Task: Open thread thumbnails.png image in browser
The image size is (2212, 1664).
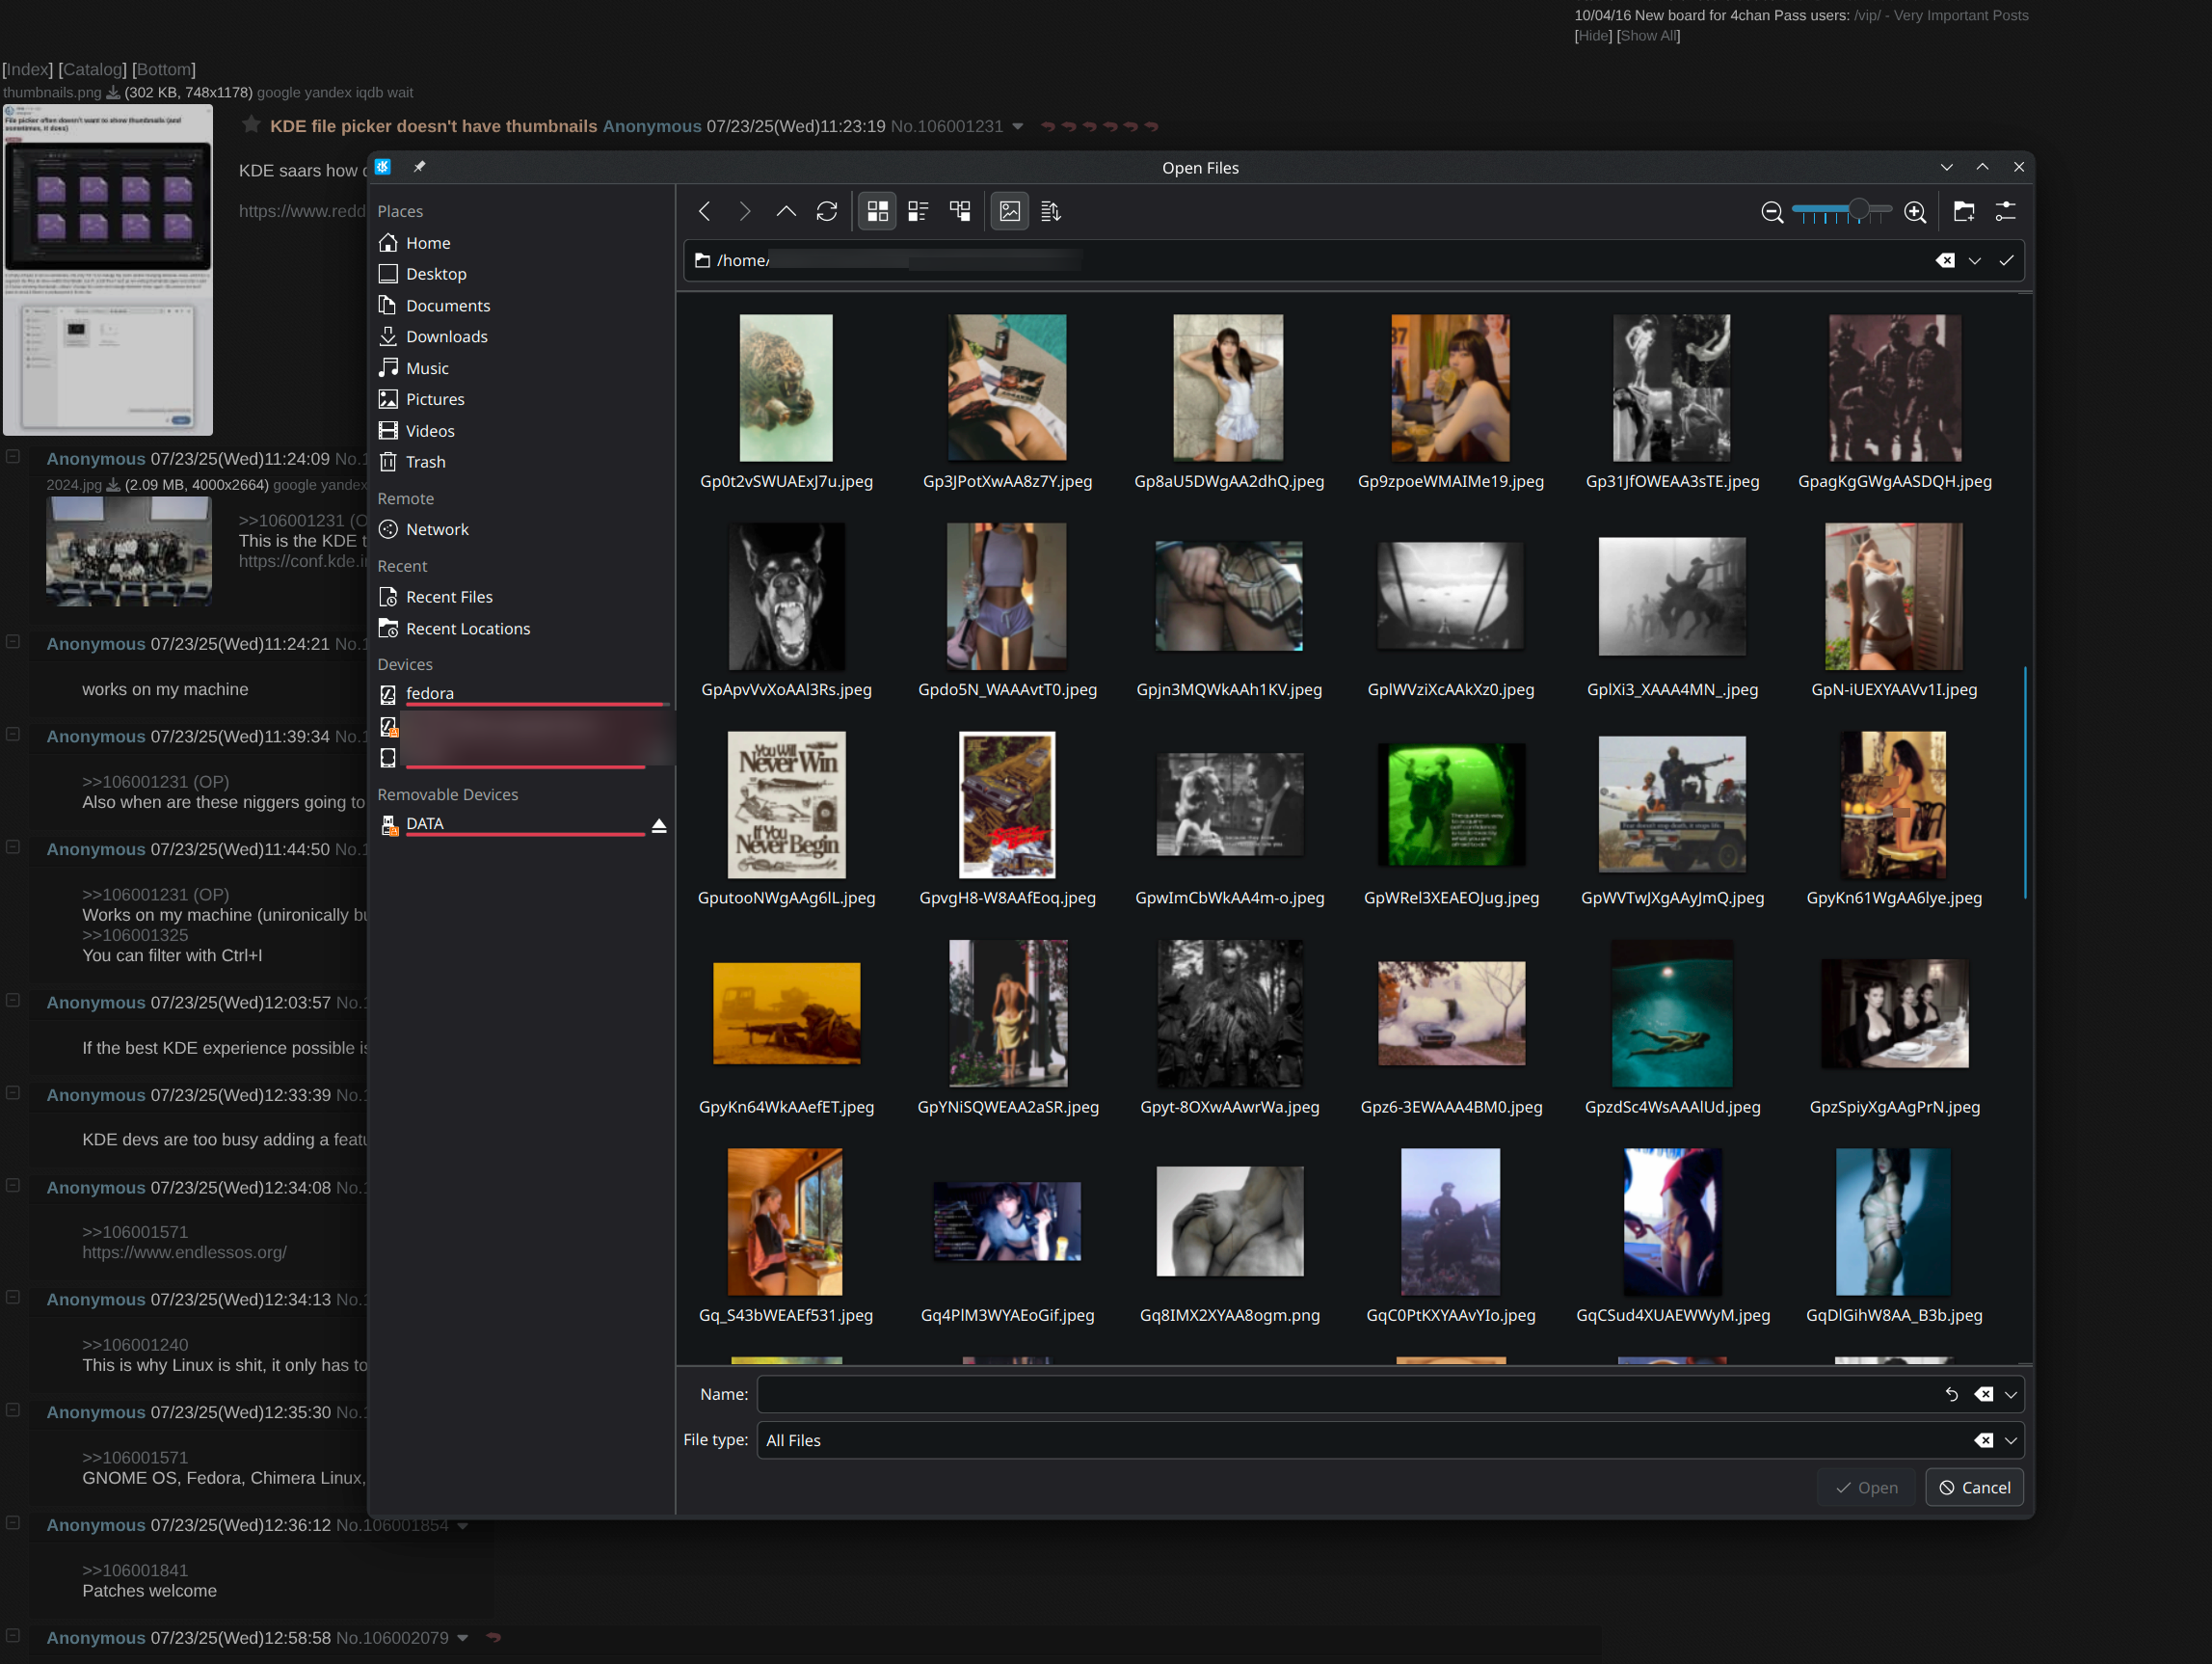Action: (108, 270)
